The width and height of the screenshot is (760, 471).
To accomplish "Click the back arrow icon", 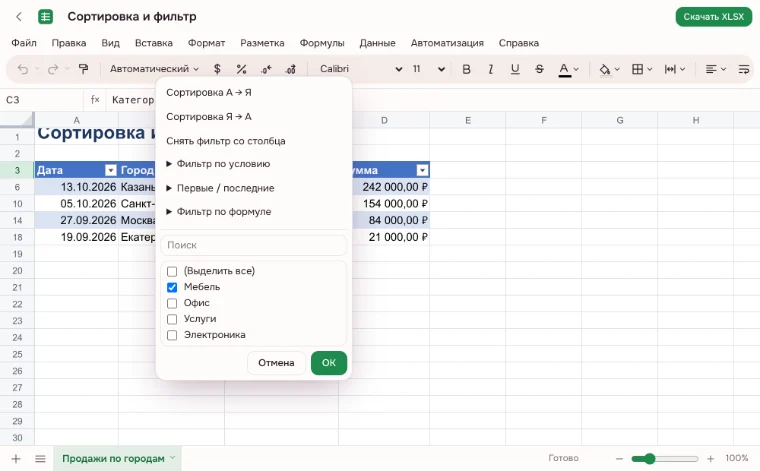I will (19, 17).
